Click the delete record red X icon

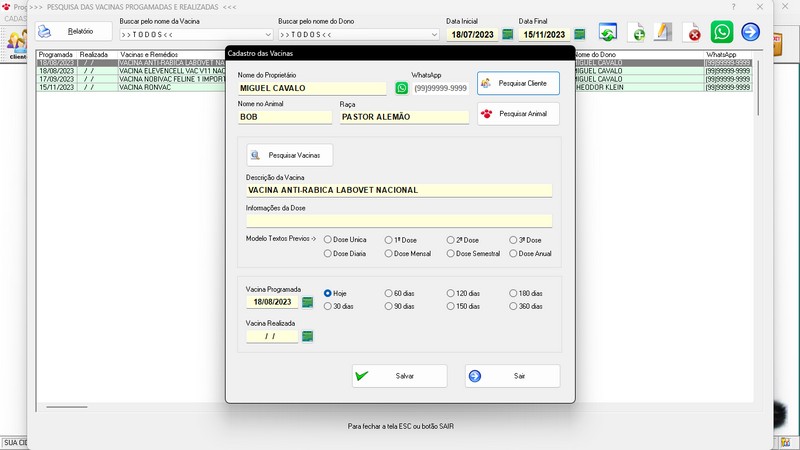[692, 33]
